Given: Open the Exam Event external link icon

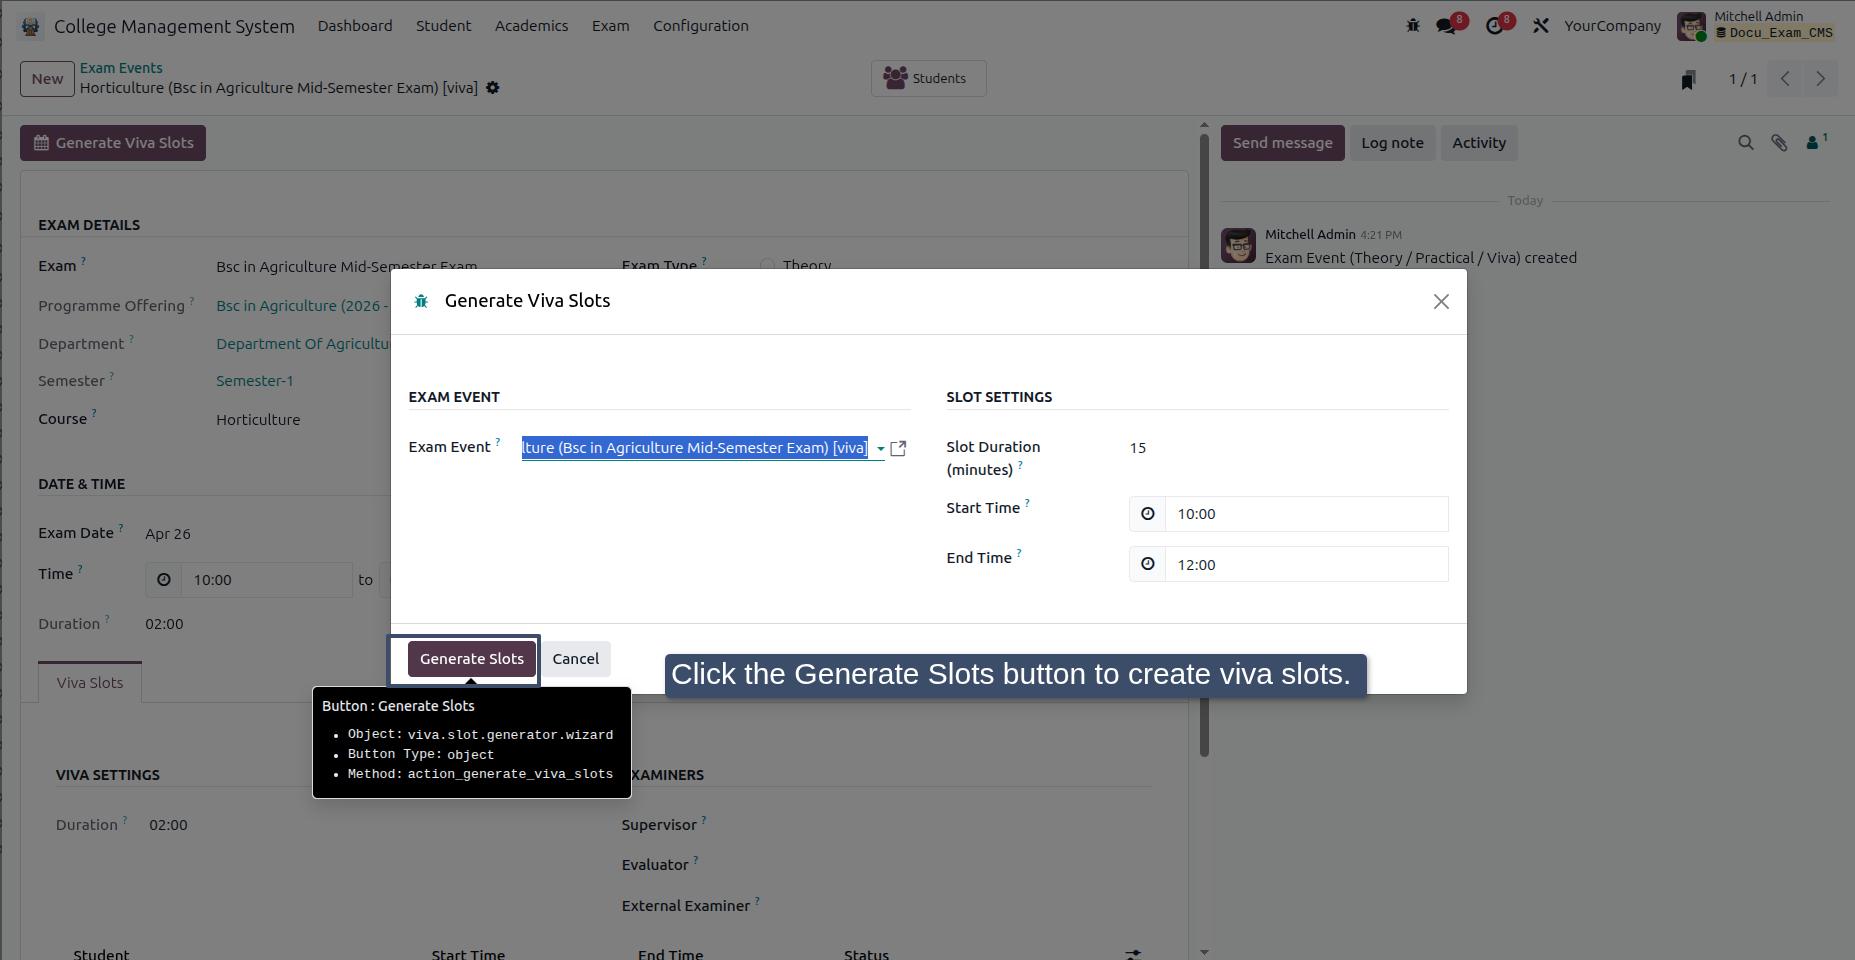Looking at the screenshot, I should coord(898,449).
